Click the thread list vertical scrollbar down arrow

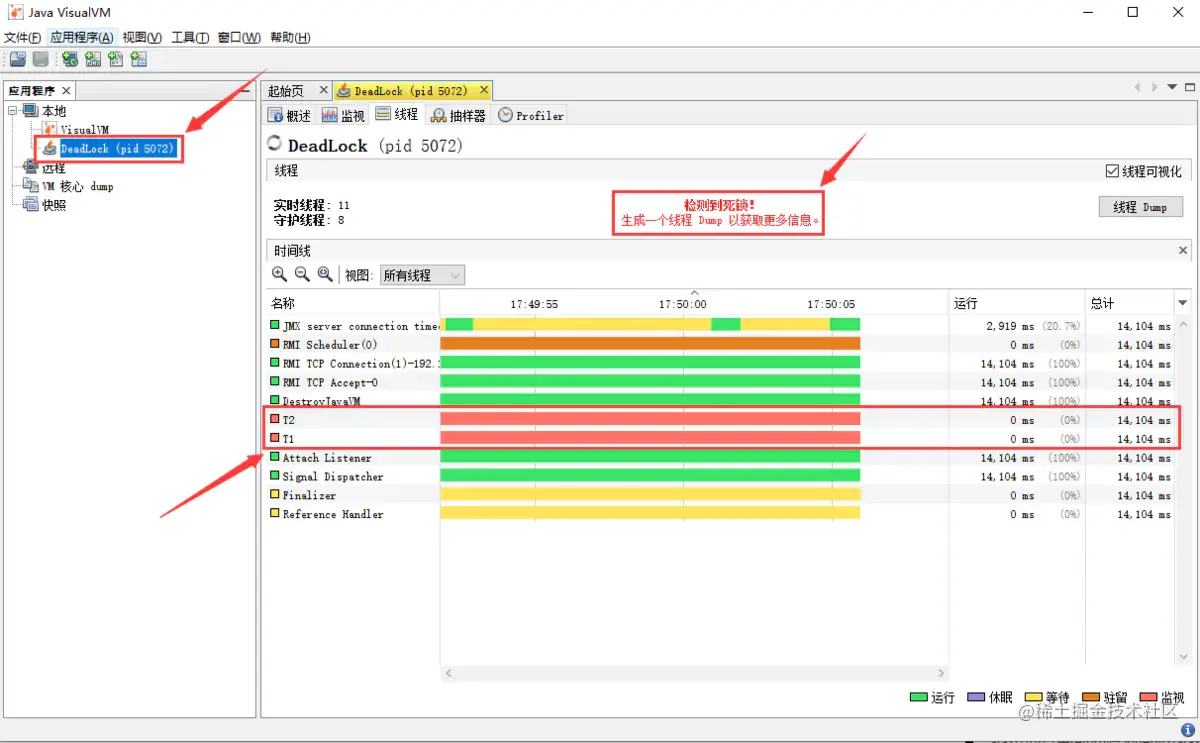click(1184, 658)
